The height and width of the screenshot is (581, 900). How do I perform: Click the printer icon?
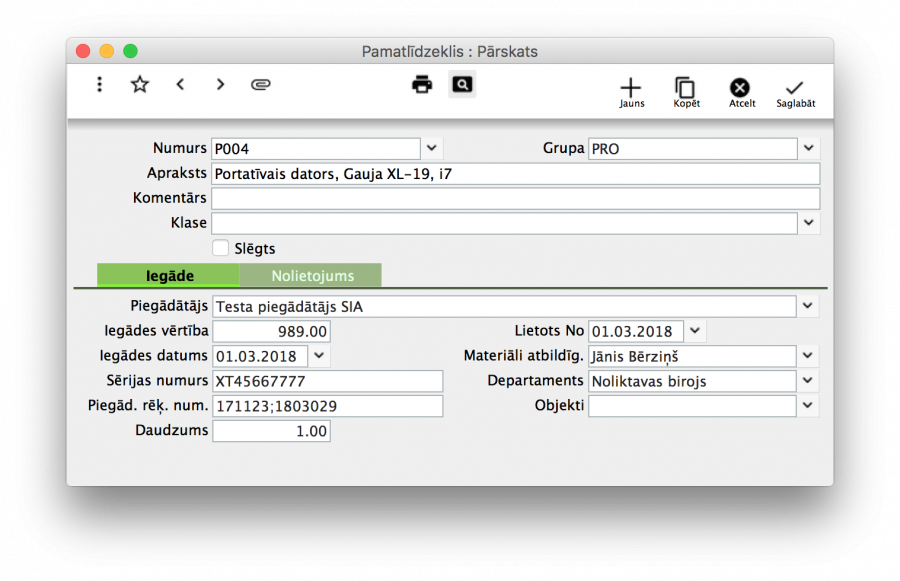pyautogui.click(x=422, y=85)
